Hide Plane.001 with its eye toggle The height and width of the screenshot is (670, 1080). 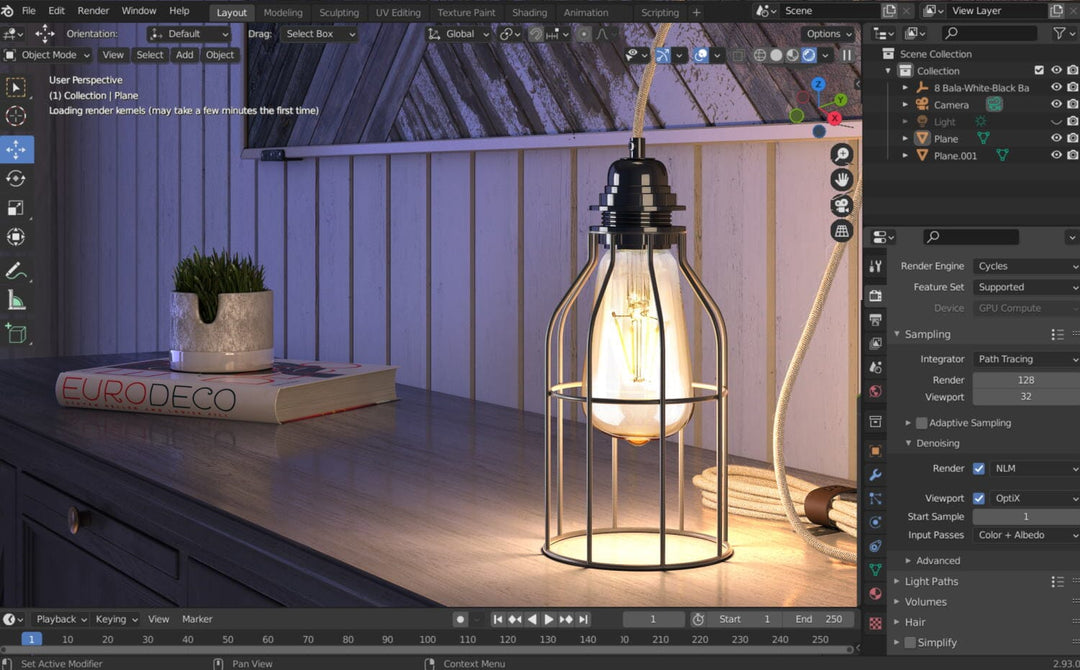1055,155
